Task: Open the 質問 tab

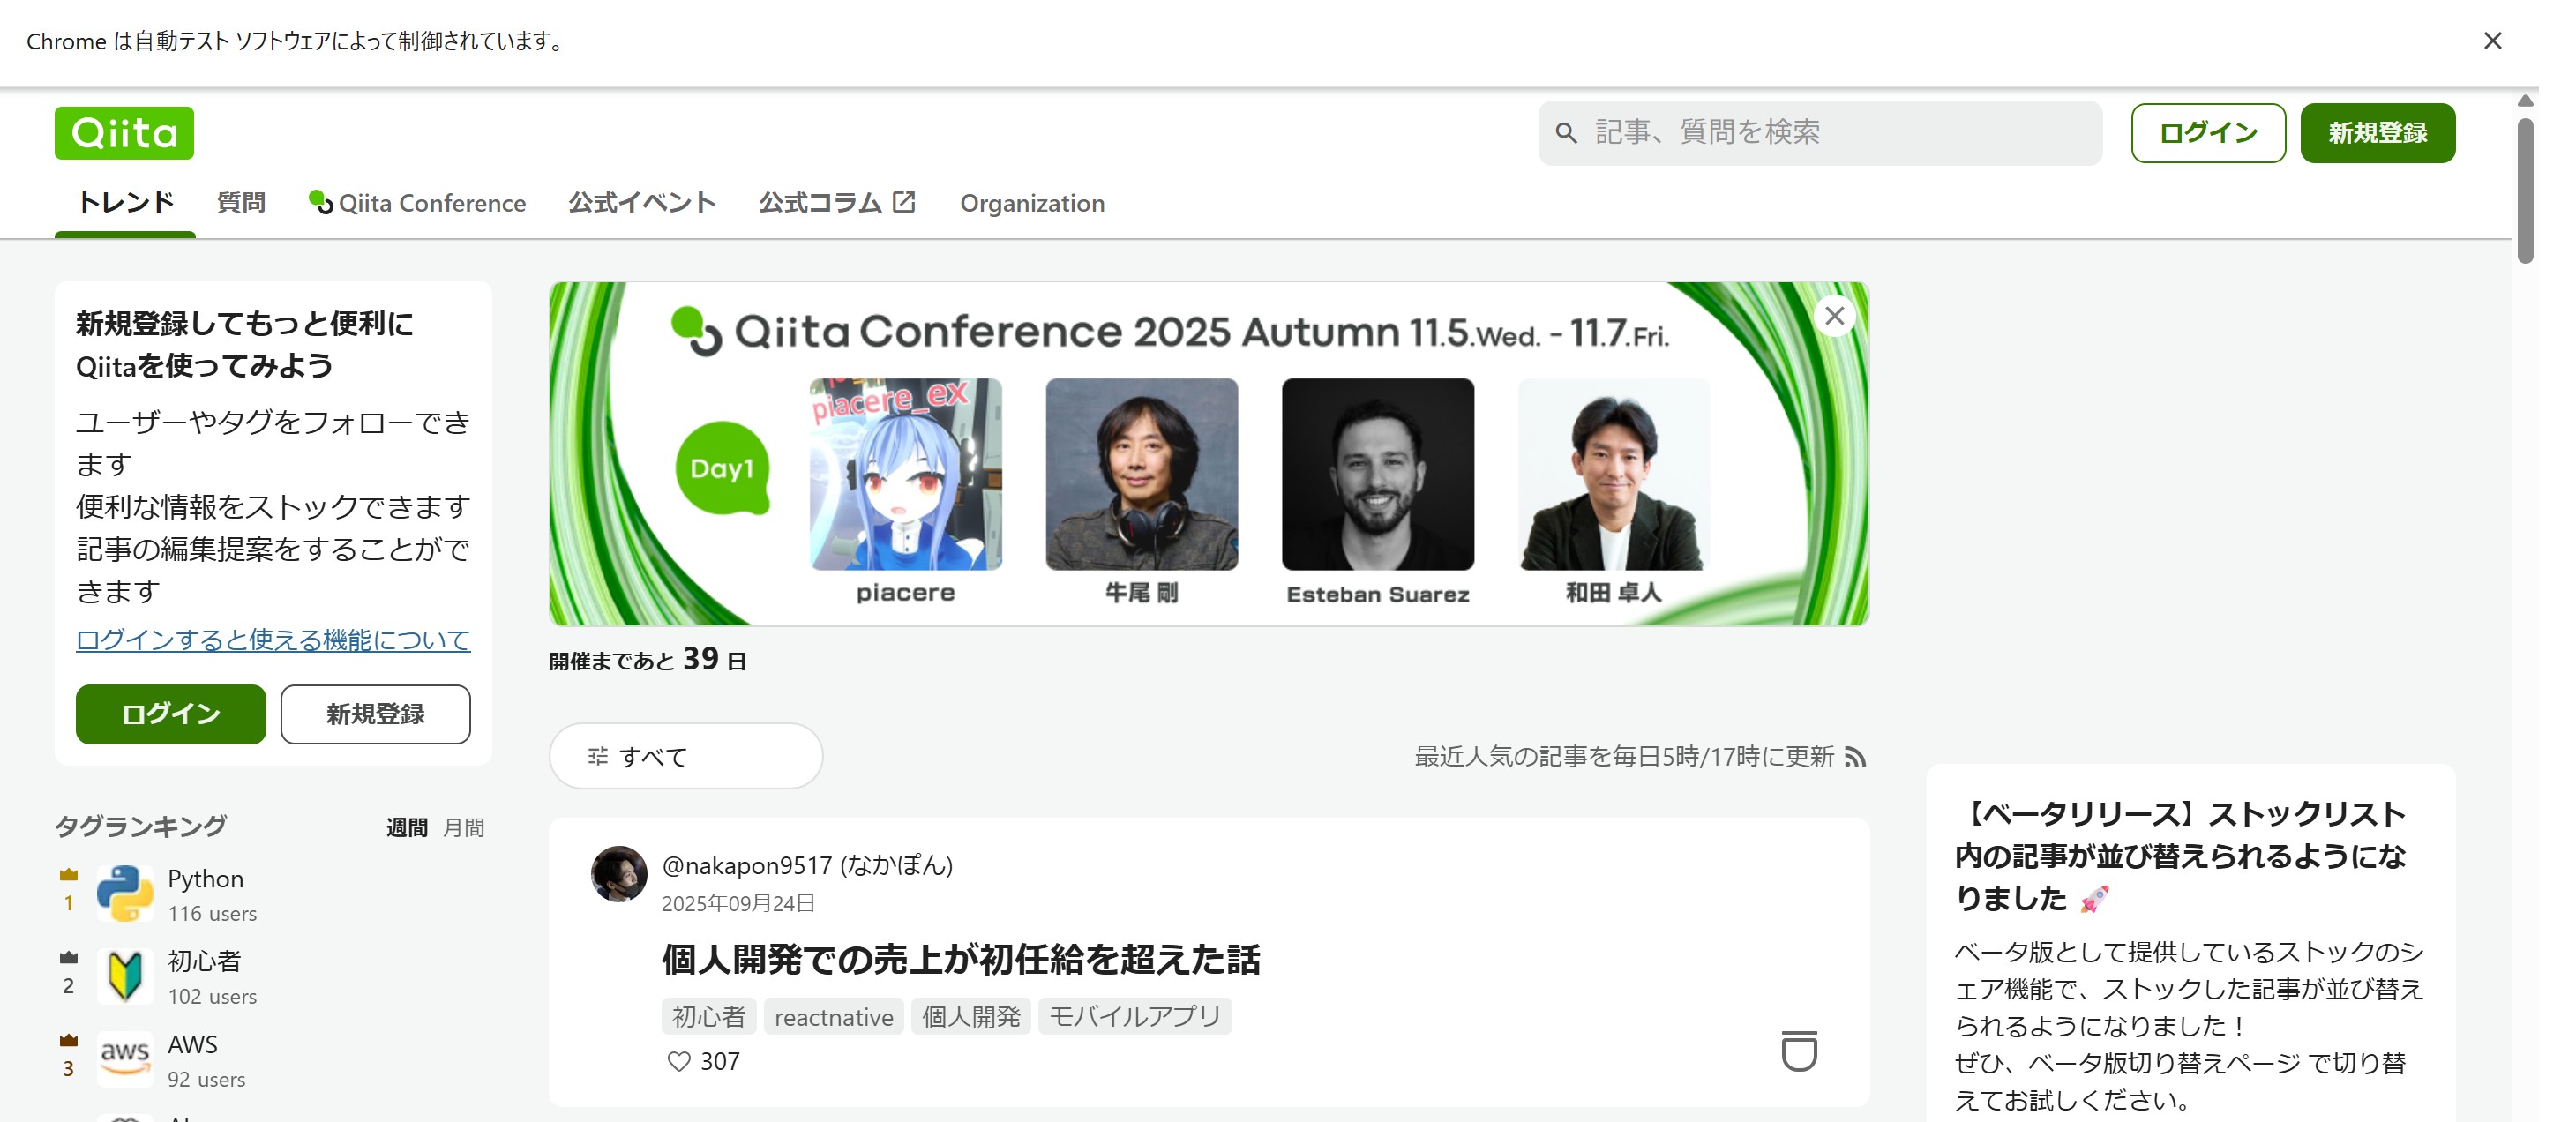Action: (x=241, y=203)
